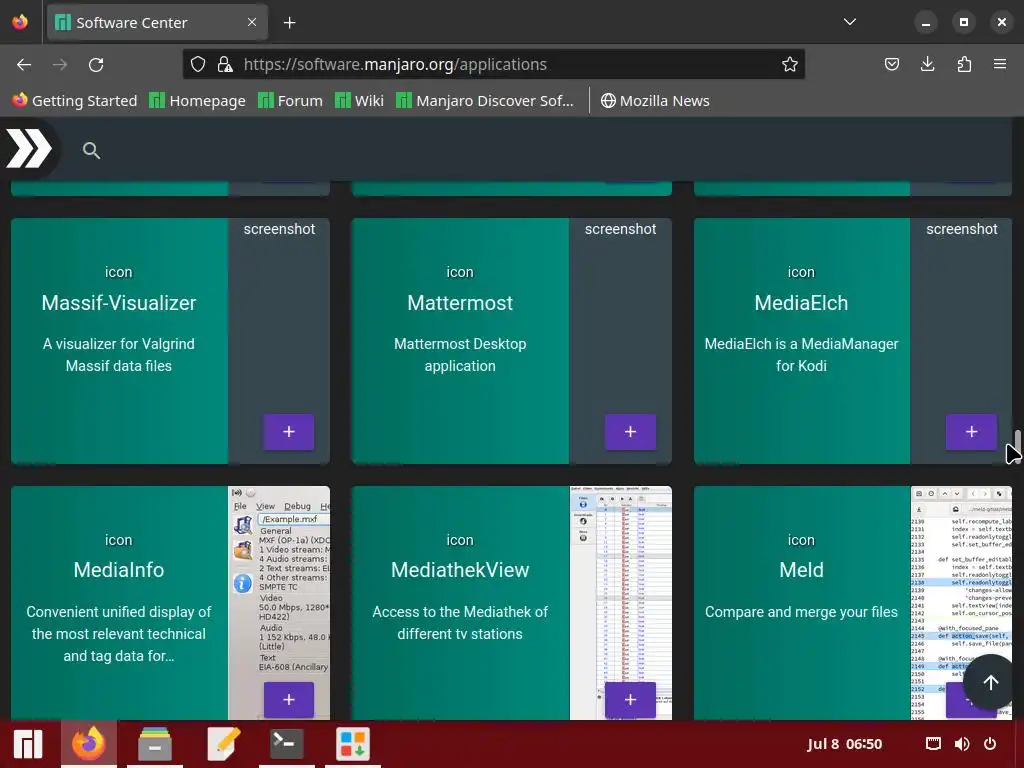Viewport: 1024px width, 768px height.
Task: Click the search magnifier icon
Action: [91, 151]
